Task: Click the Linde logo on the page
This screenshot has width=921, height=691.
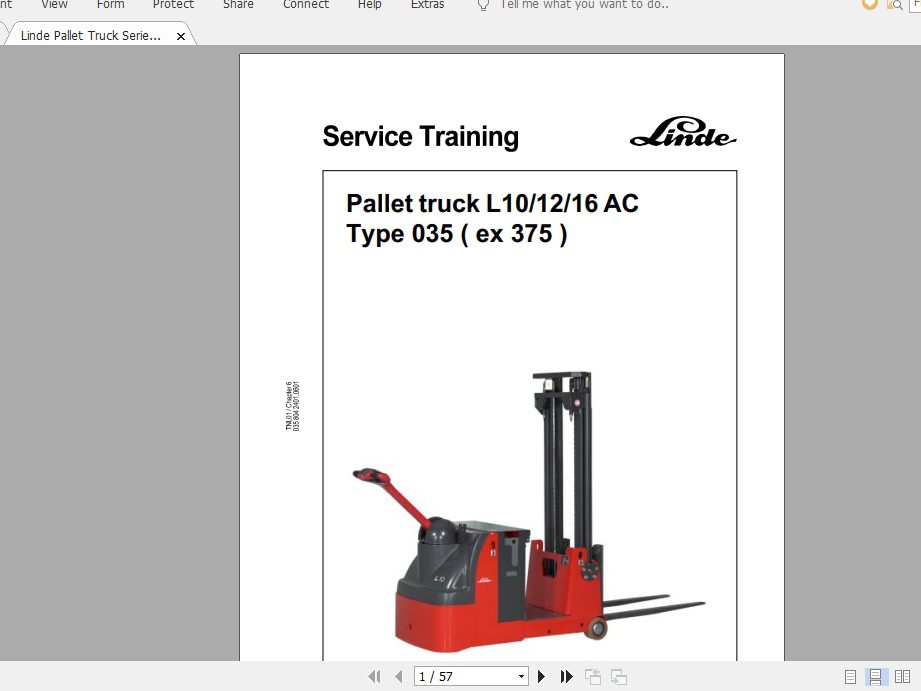Action: [x=683, y=132]
